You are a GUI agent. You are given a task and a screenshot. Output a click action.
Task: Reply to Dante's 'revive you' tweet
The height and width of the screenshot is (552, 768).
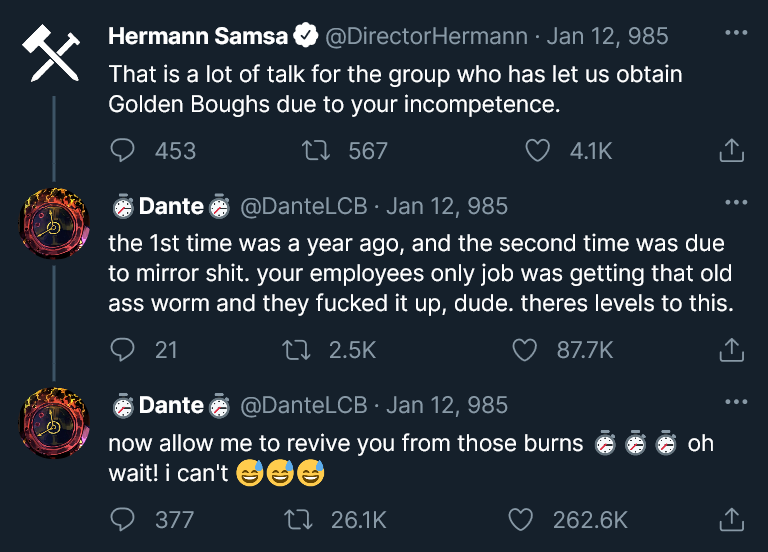point(122,520)
